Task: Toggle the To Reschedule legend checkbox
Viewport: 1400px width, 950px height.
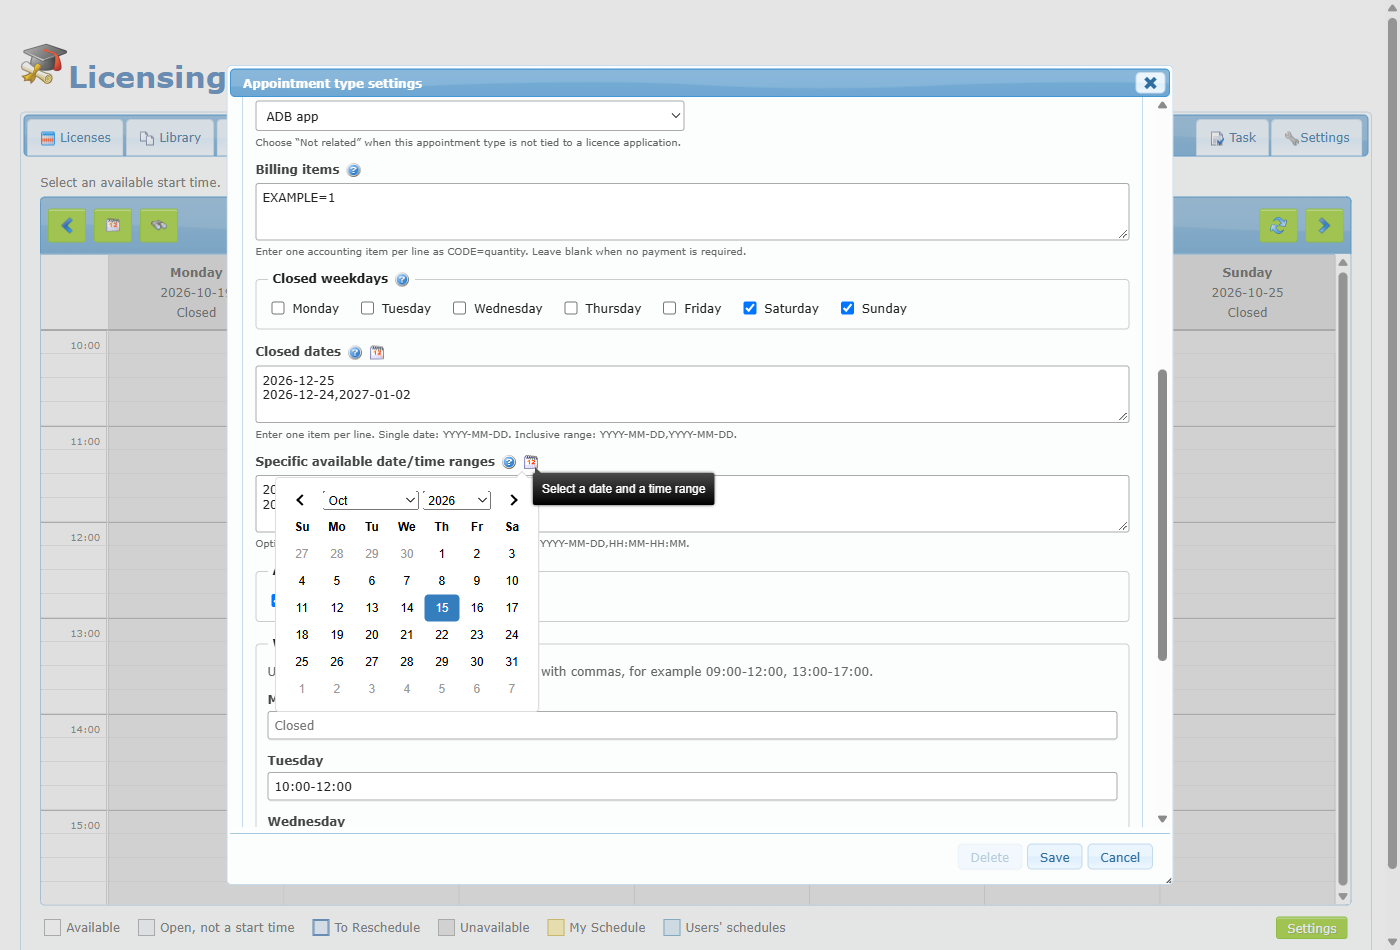Action: 321,928
